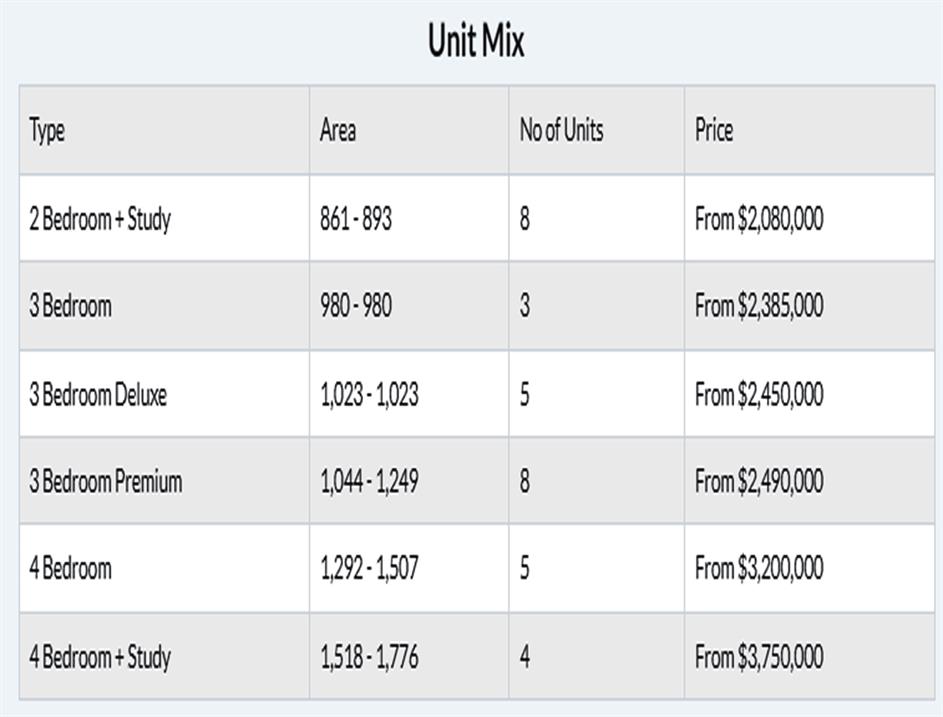Click the Price column header
The image size is (943, 717).
714,130
